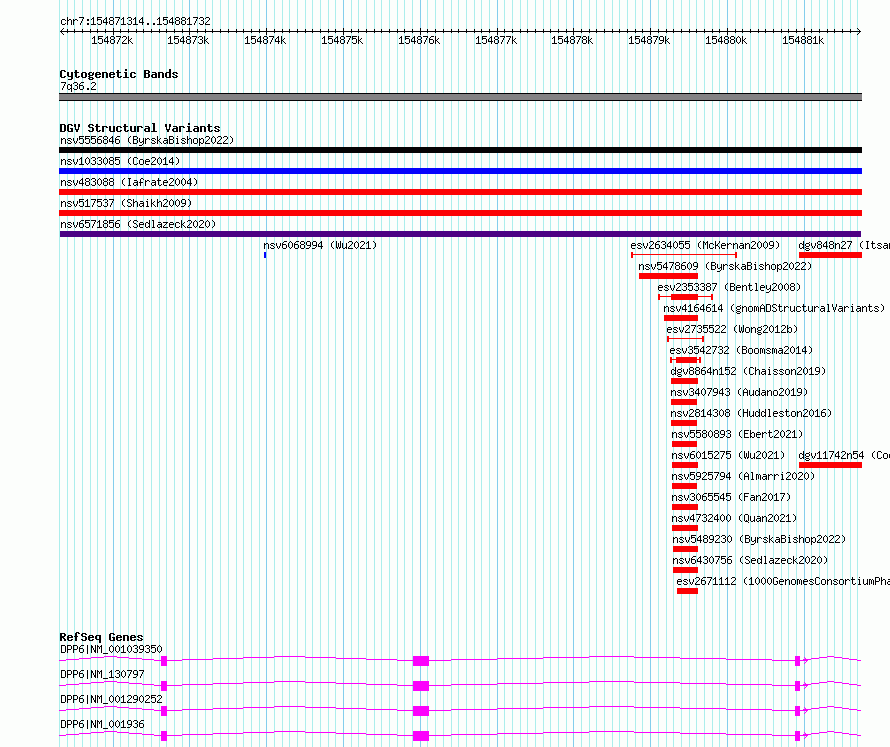Viewport: 890px width, 747px height.
Task: Click nsv5580893 (Ebert2021) variant label
Action: coord(737,434)
